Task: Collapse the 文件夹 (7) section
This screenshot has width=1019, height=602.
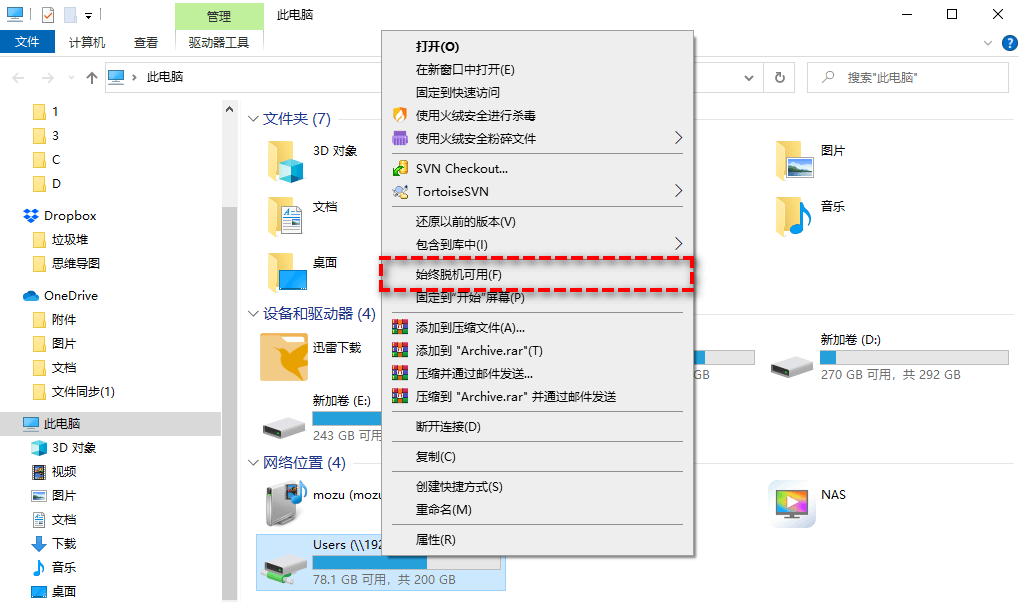Action: coord(253,118)
